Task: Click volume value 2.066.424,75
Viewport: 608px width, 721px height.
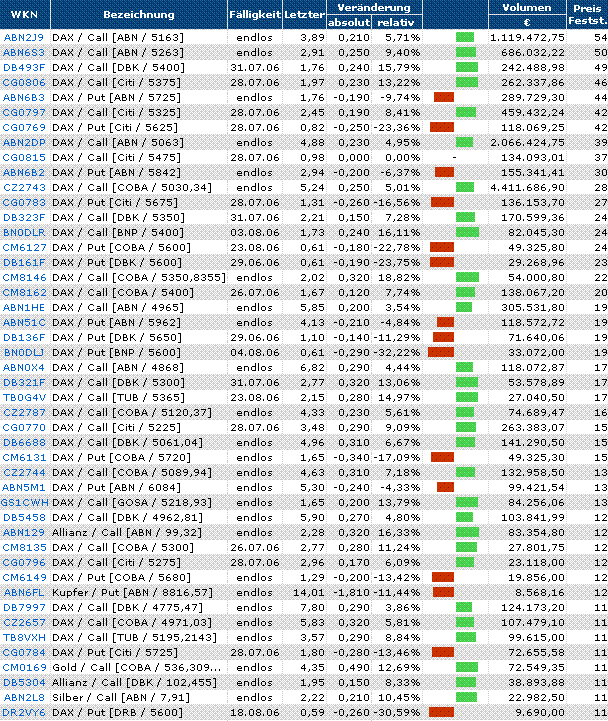Action: (528, 143)
